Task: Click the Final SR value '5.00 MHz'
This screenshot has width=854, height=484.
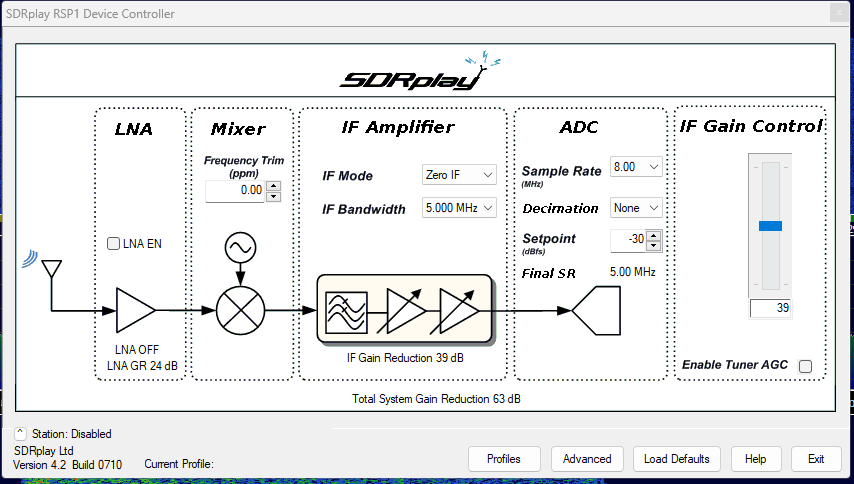Action: coord(632,272)
